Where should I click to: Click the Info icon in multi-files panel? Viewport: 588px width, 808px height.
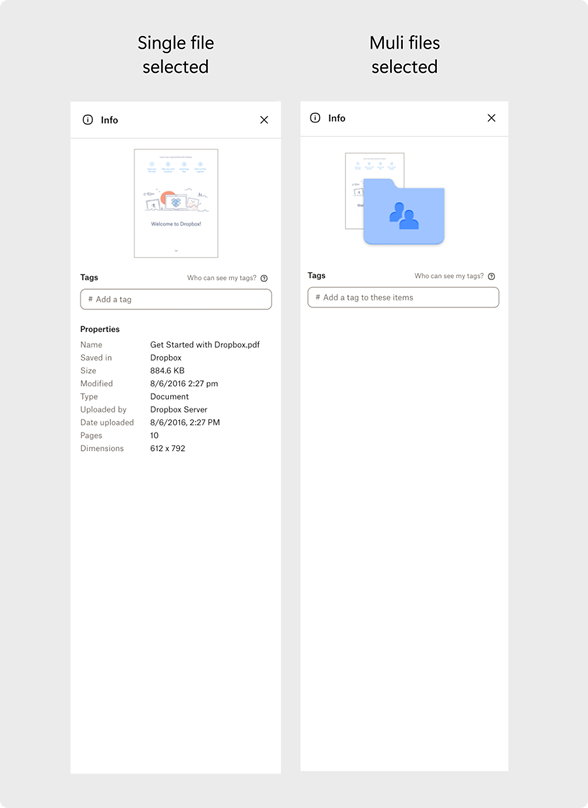pos(315,118)
